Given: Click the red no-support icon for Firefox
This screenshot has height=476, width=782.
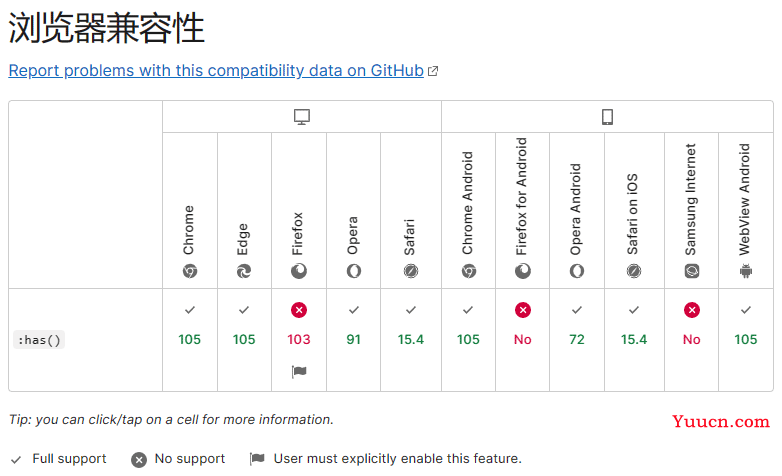Looking at the screenshot, I should (299, 310).
